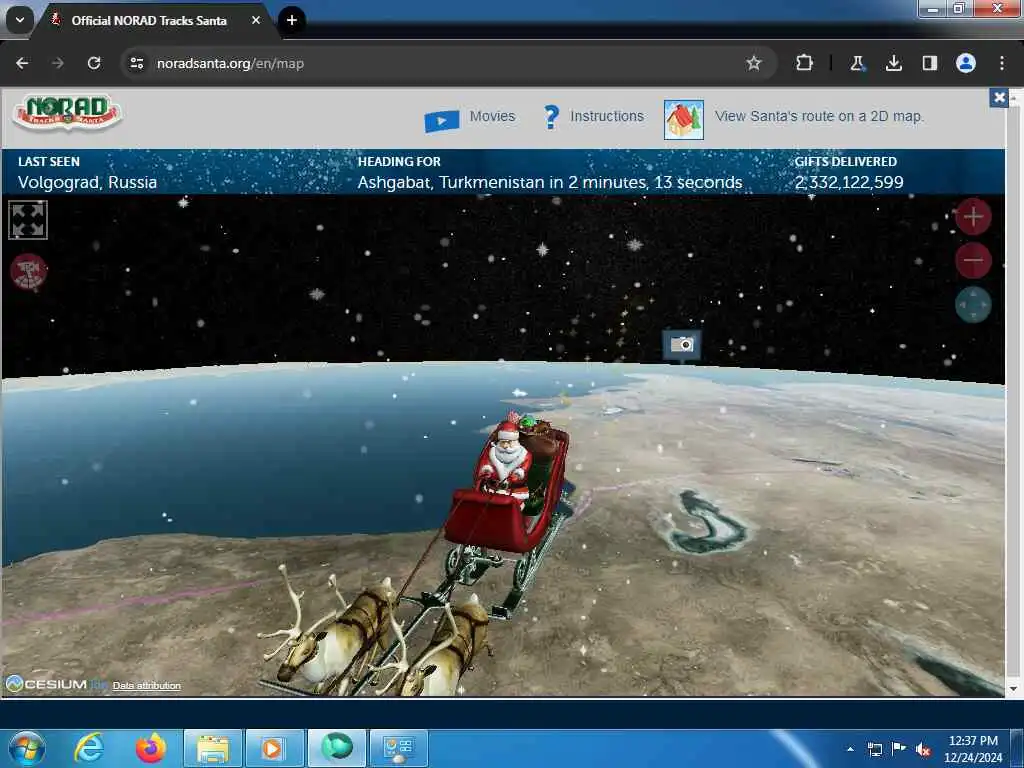Open the Instructions link
The image size is (1024, 768).
pos(607,116)
